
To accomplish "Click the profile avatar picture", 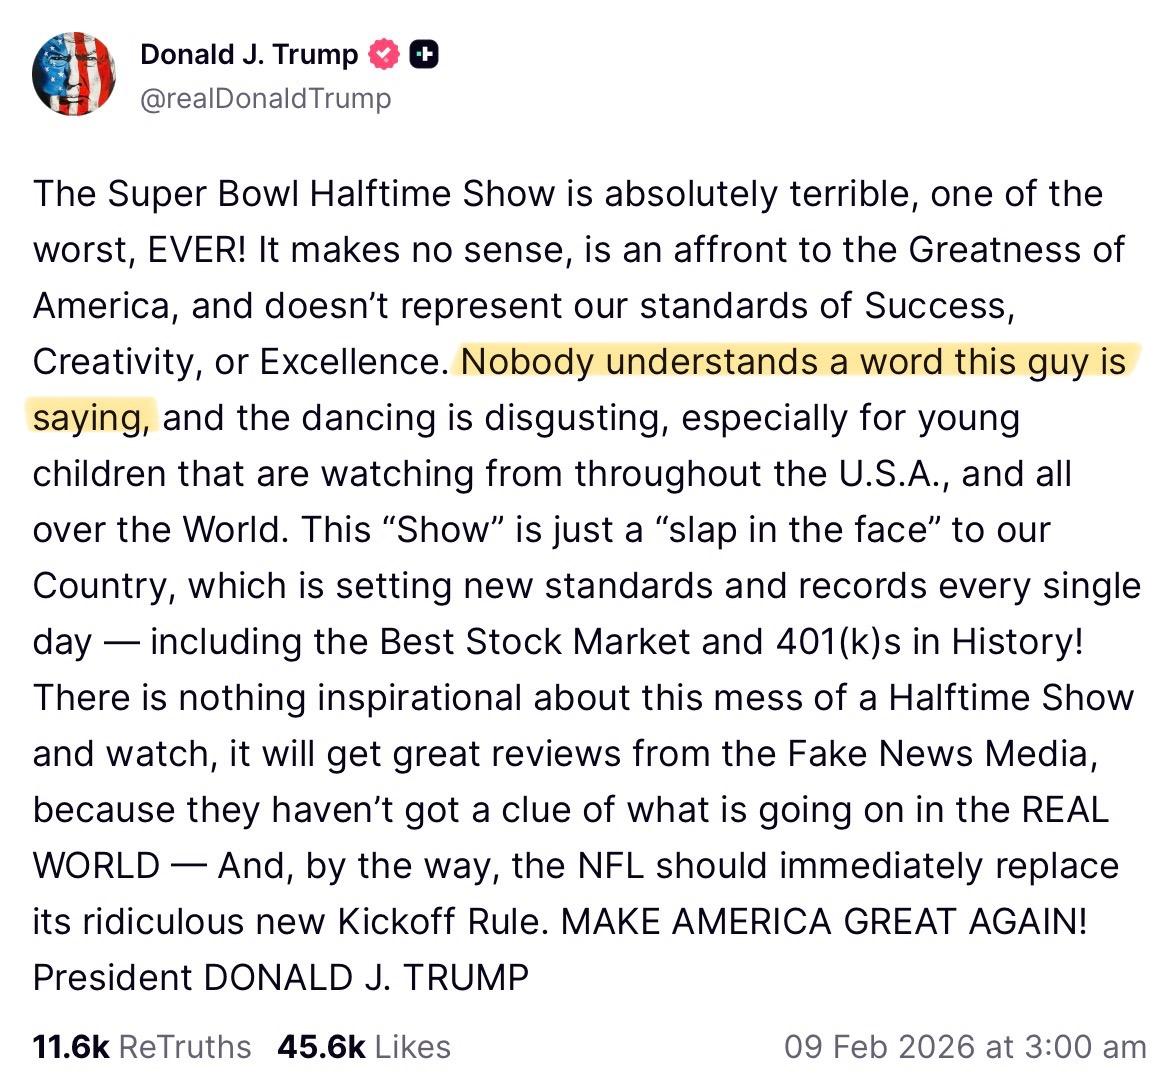I will pos(75,73).
